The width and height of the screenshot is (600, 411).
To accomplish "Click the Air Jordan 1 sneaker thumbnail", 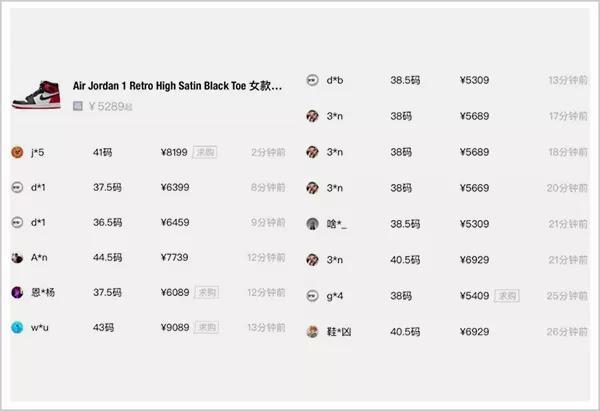I will tap(36, 95).
